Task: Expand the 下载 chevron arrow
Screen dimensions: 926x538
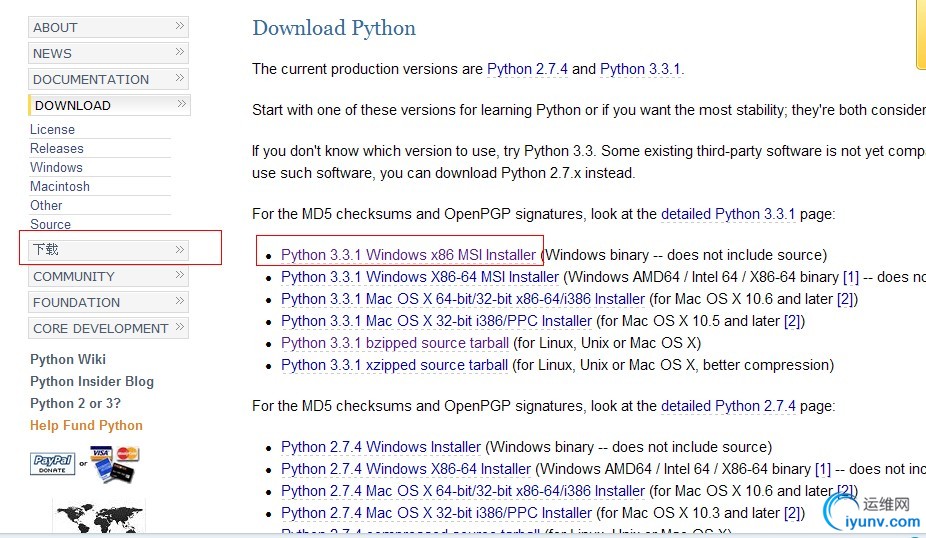Action: tap(180, 249)
